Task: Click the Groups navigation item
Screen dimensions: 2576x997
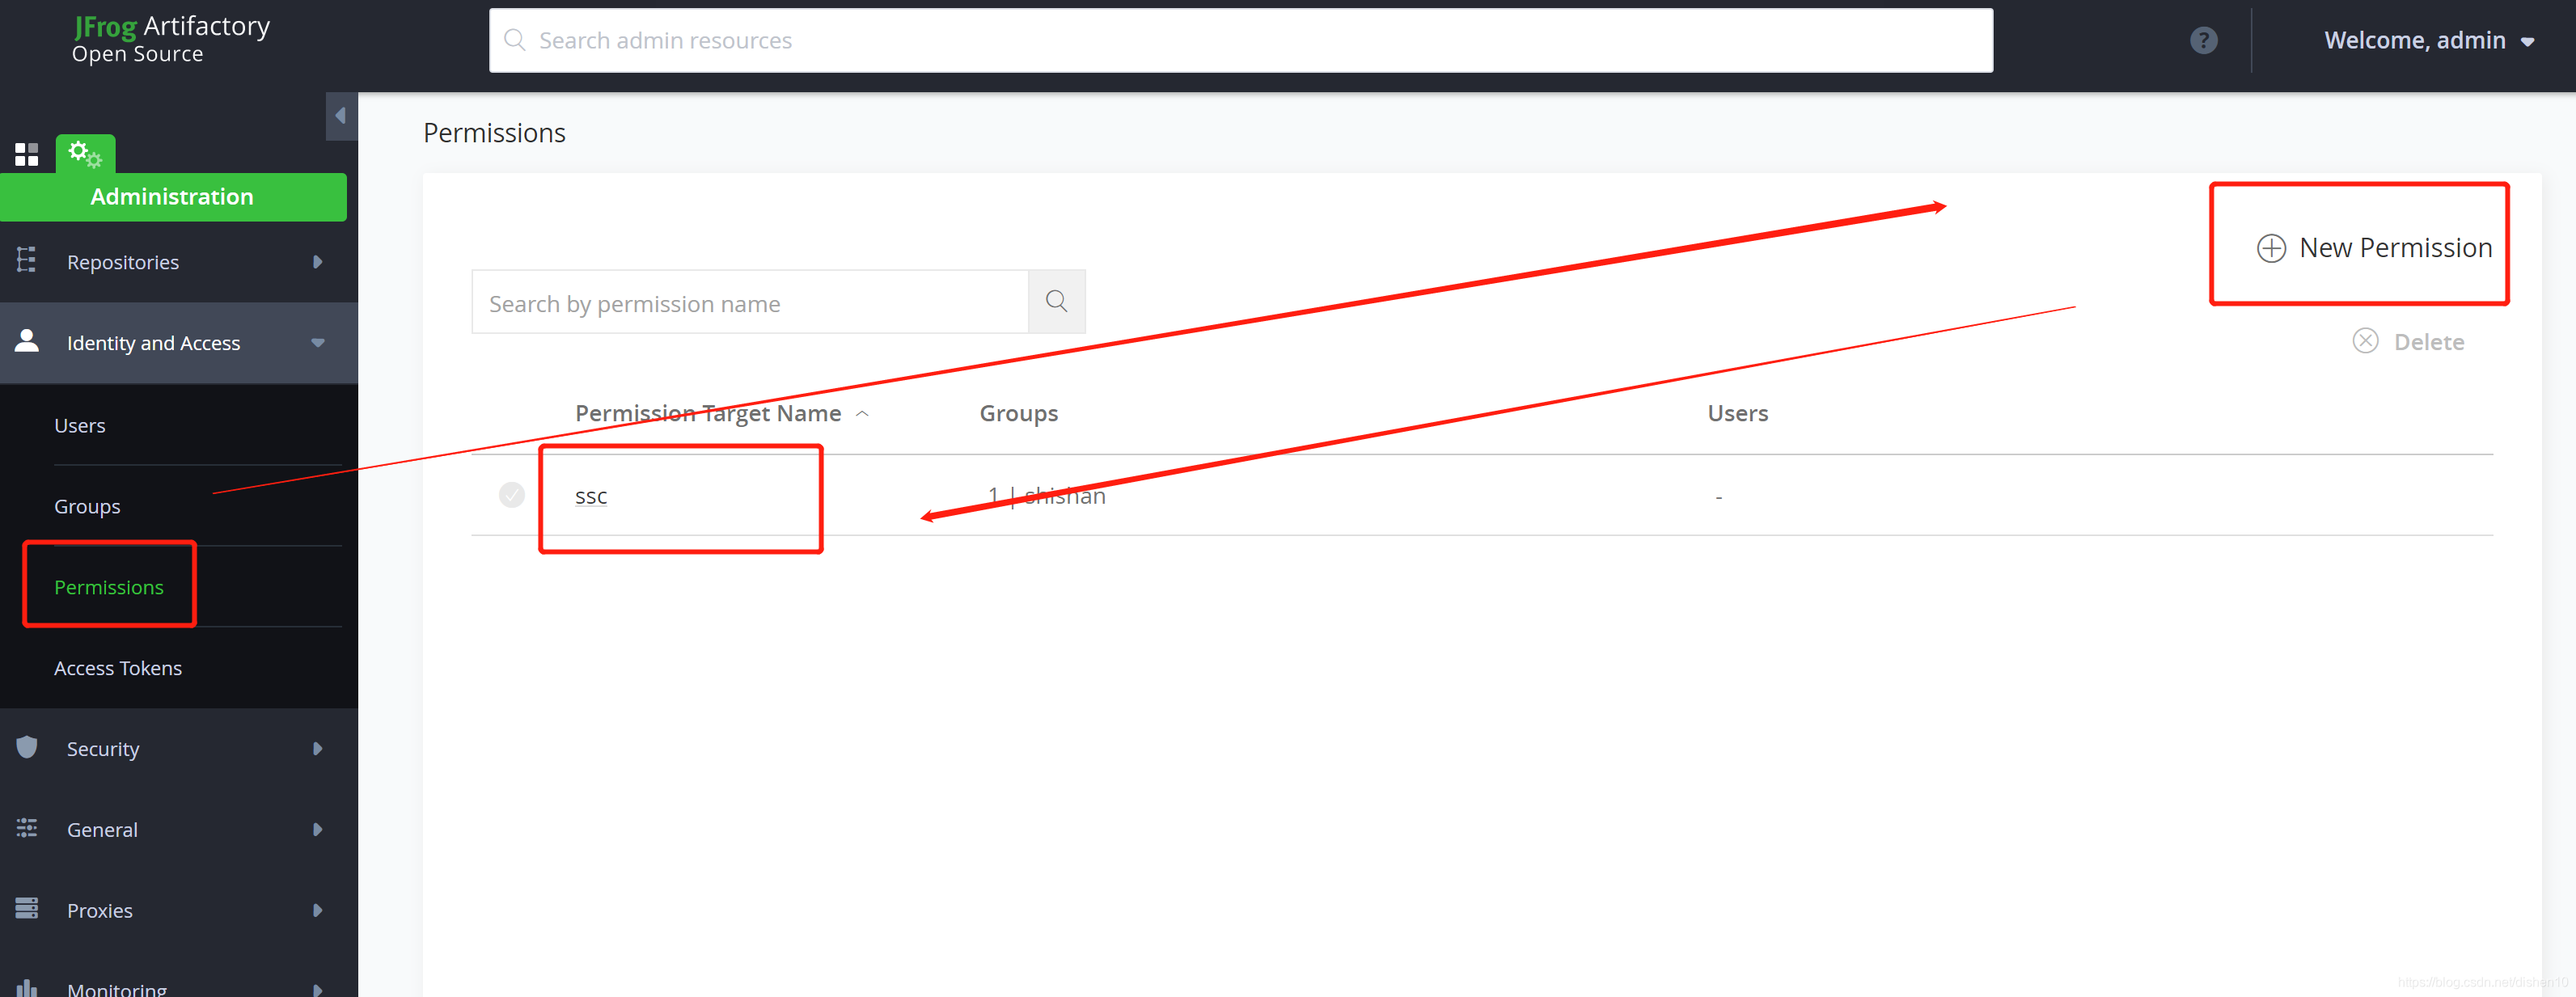Action: pyautogui.click(x=87, y=505)
